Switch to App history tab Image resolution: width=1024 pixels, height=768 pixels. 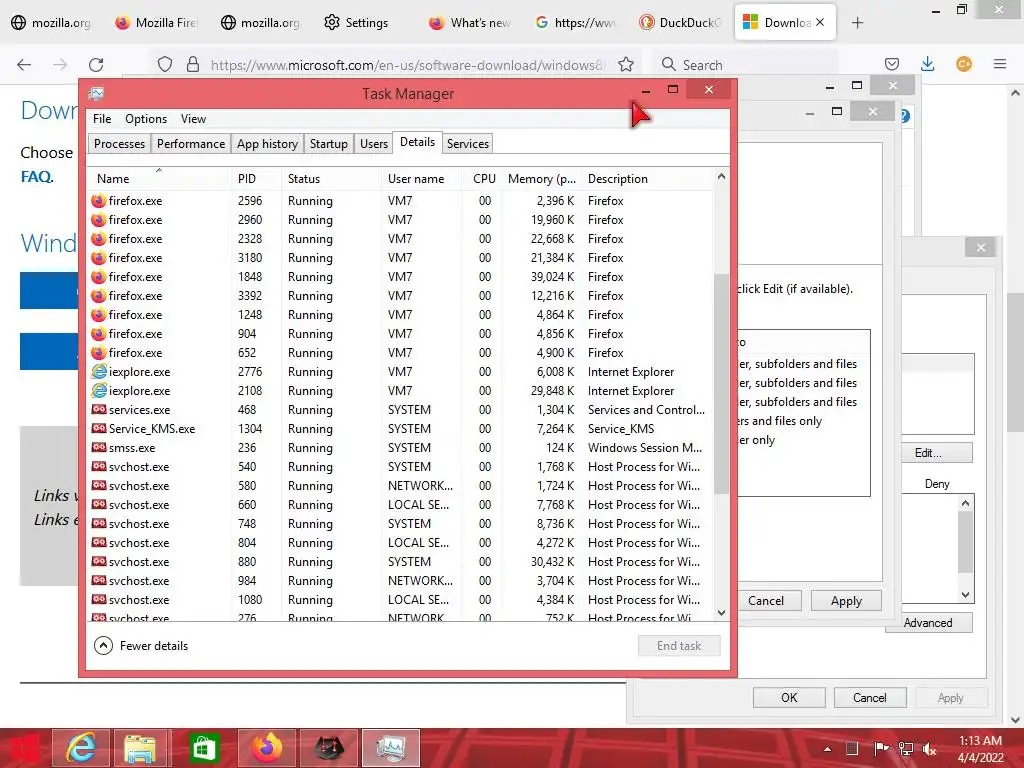coord(267,144)
